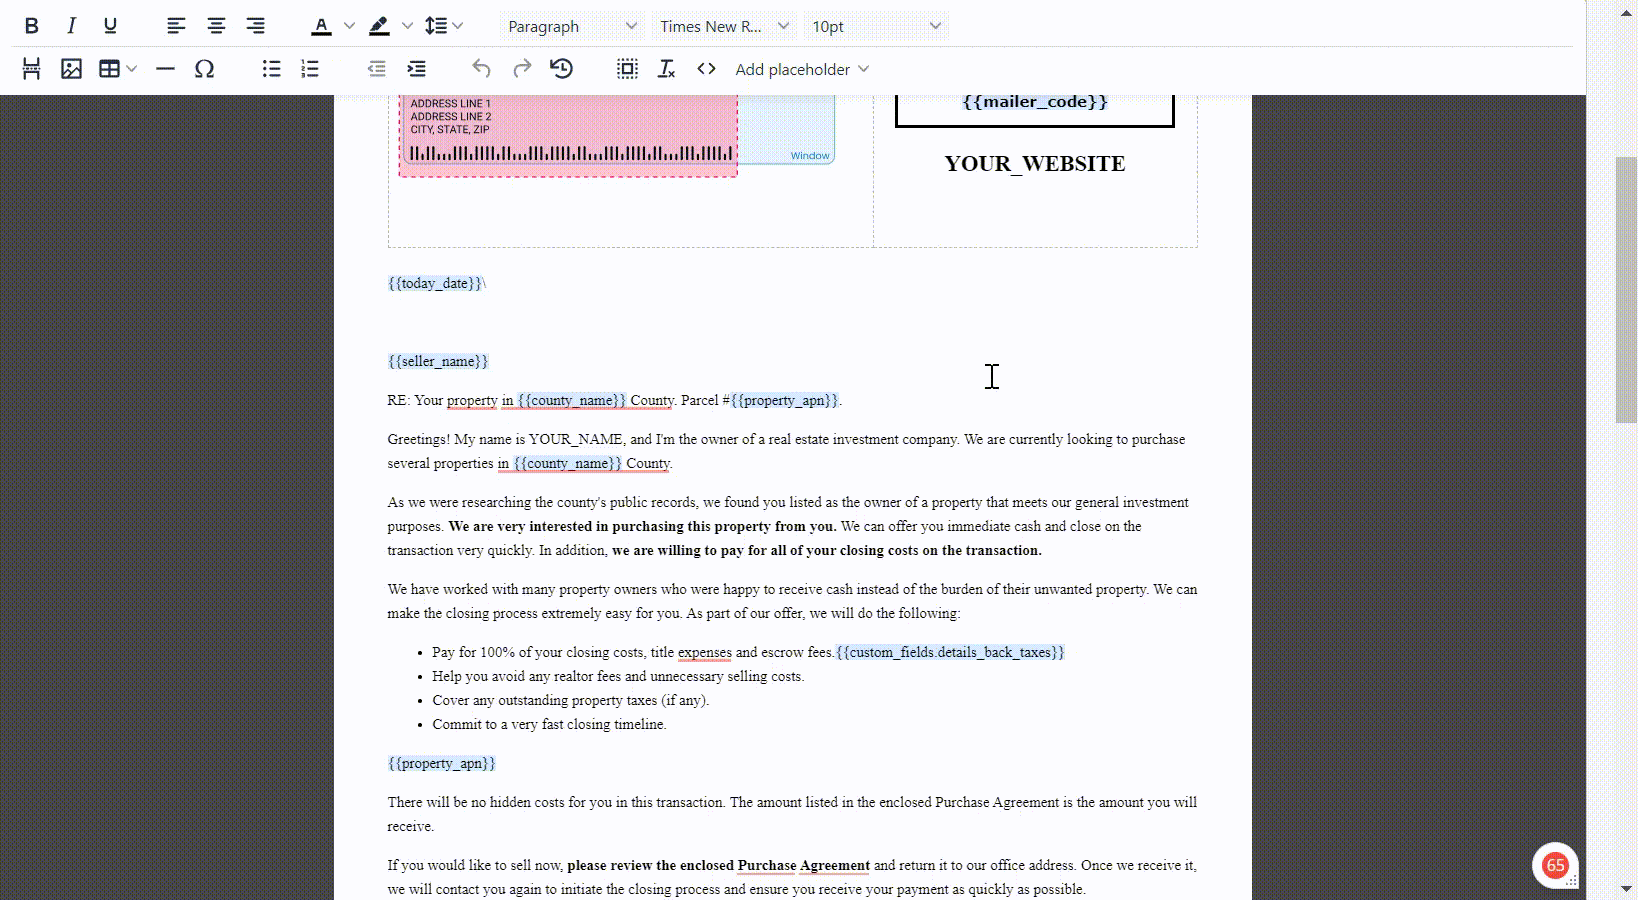Align text left

click(176, 26)
